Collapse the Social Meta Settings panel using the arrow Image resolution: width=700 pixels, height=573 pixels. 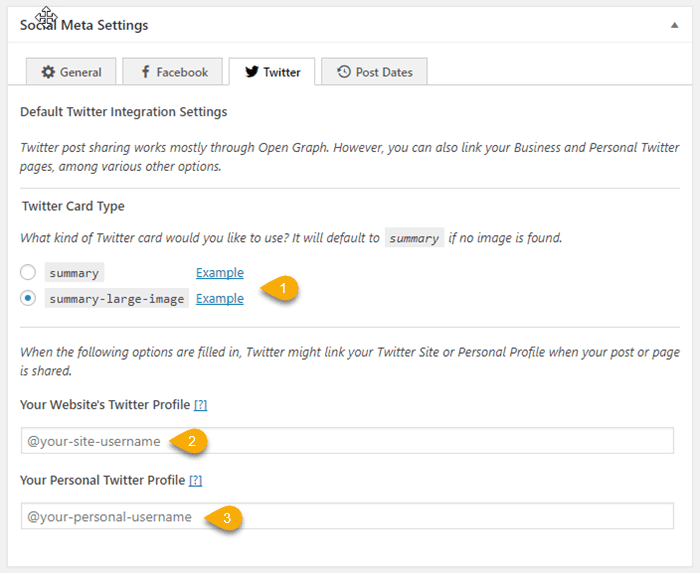click(675, 25)
